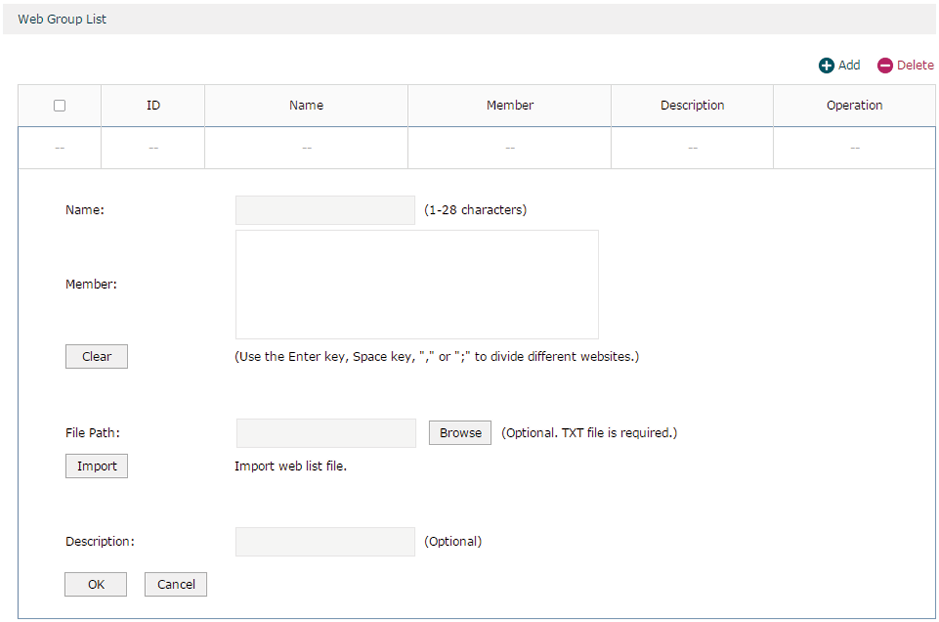Click the Operation column header
Viewport: 939px width, 622px height.
(x=855, y=105)
